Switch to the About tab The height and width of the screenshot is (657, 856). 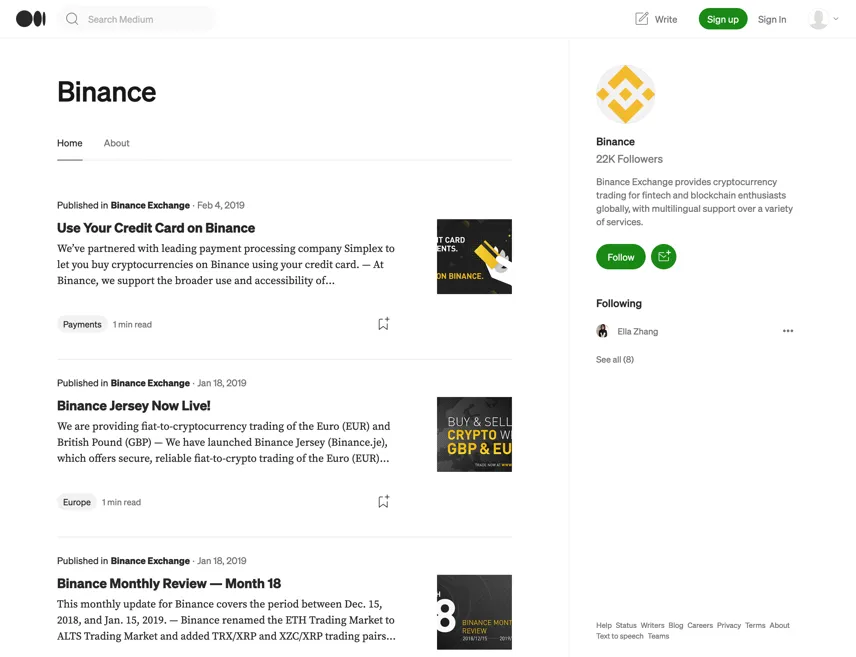[117, 143]
